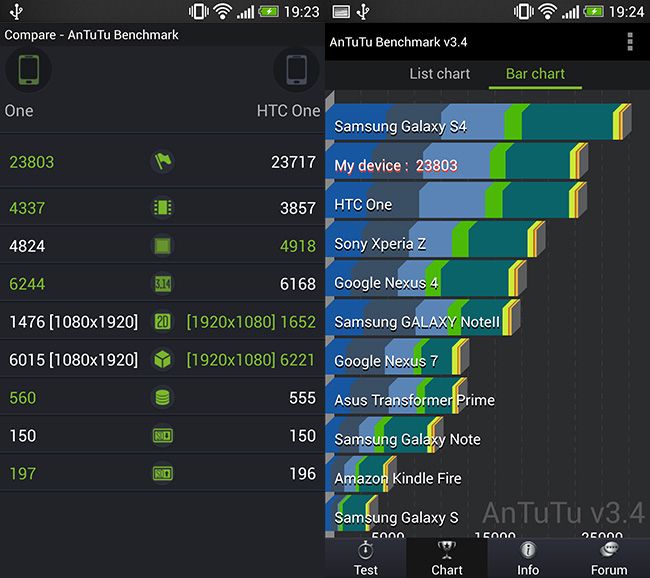Tap the One device name label
The height and width of the screenshot is (578, 650).
click(19, 111)
